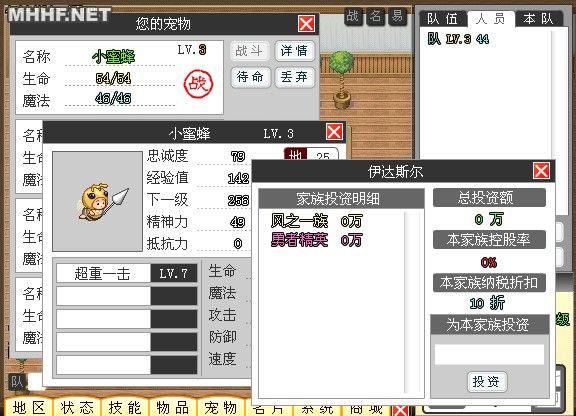
Task: Click the 易 icon above the map
Action: tap(398, 16)
